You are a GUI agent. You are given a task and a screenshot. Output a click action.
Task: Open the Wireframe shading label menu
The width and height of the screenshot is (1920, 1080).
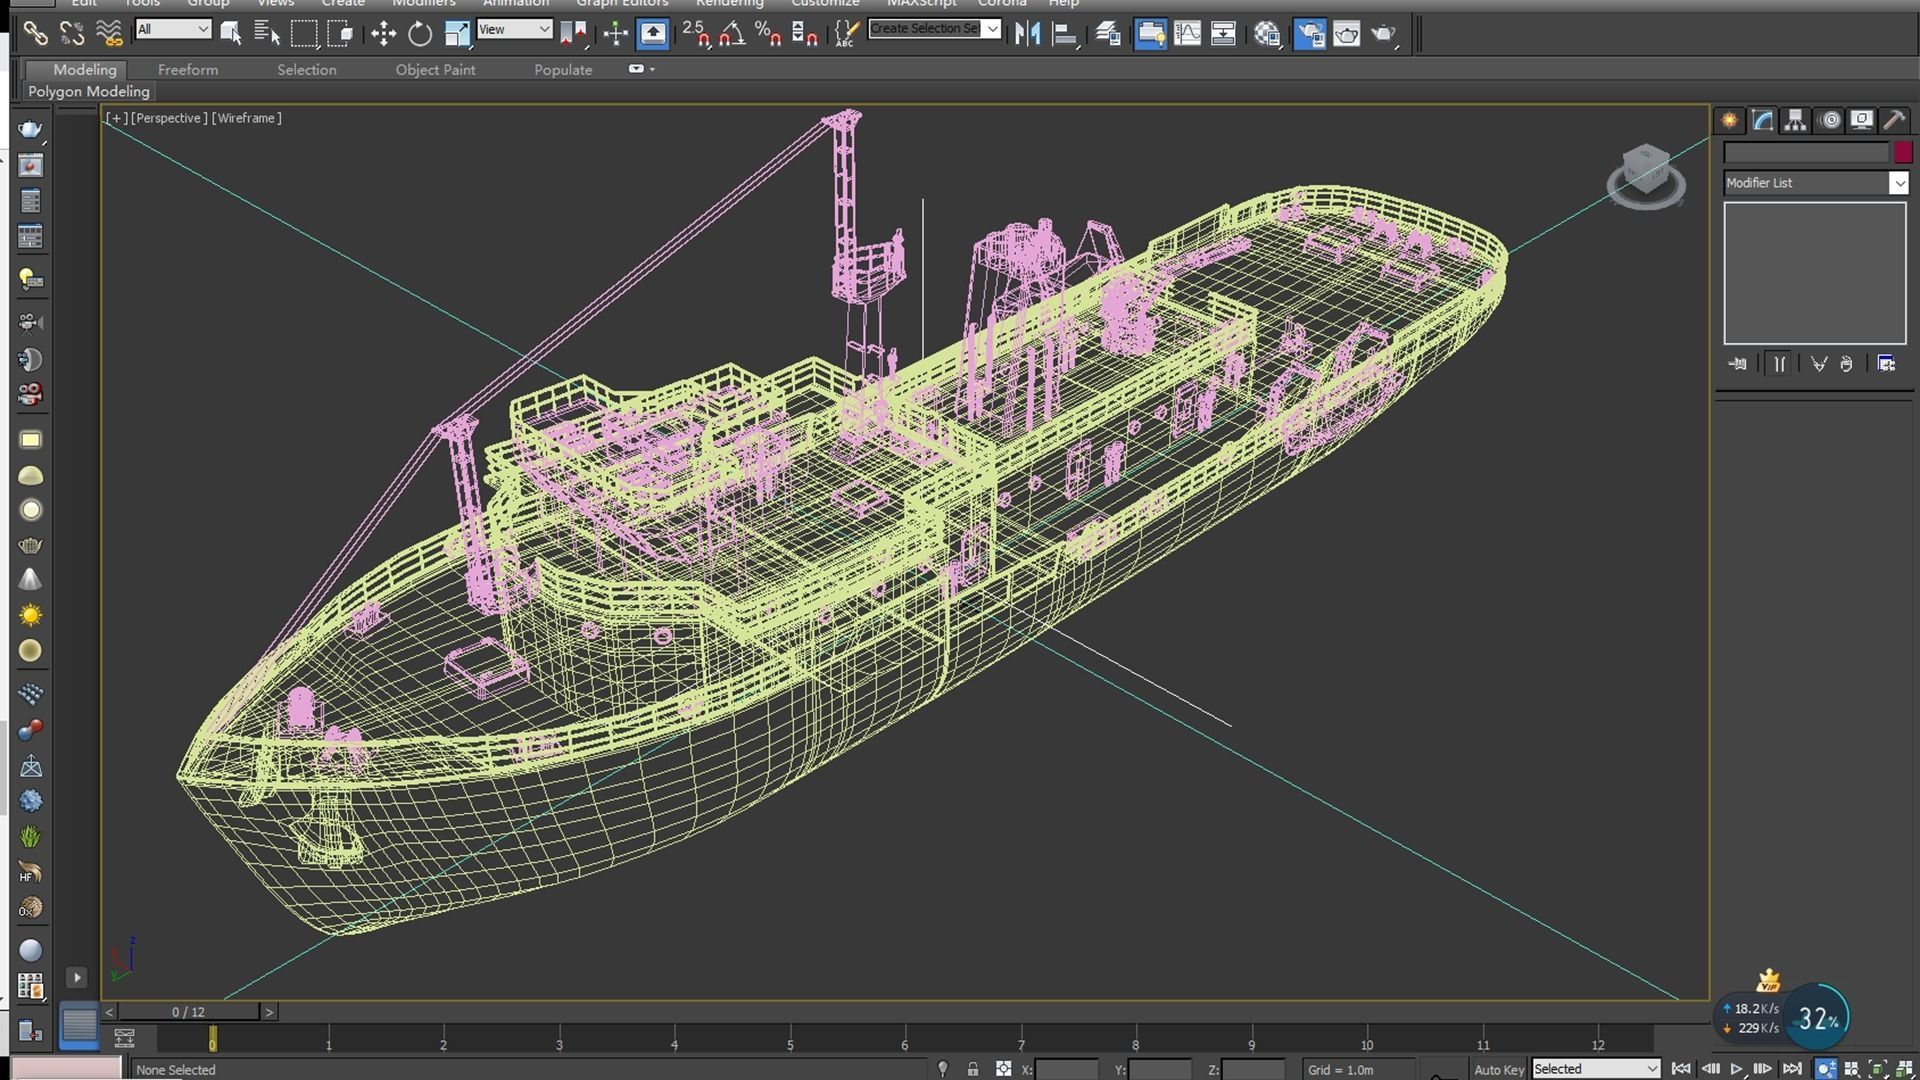click(246, 118)
